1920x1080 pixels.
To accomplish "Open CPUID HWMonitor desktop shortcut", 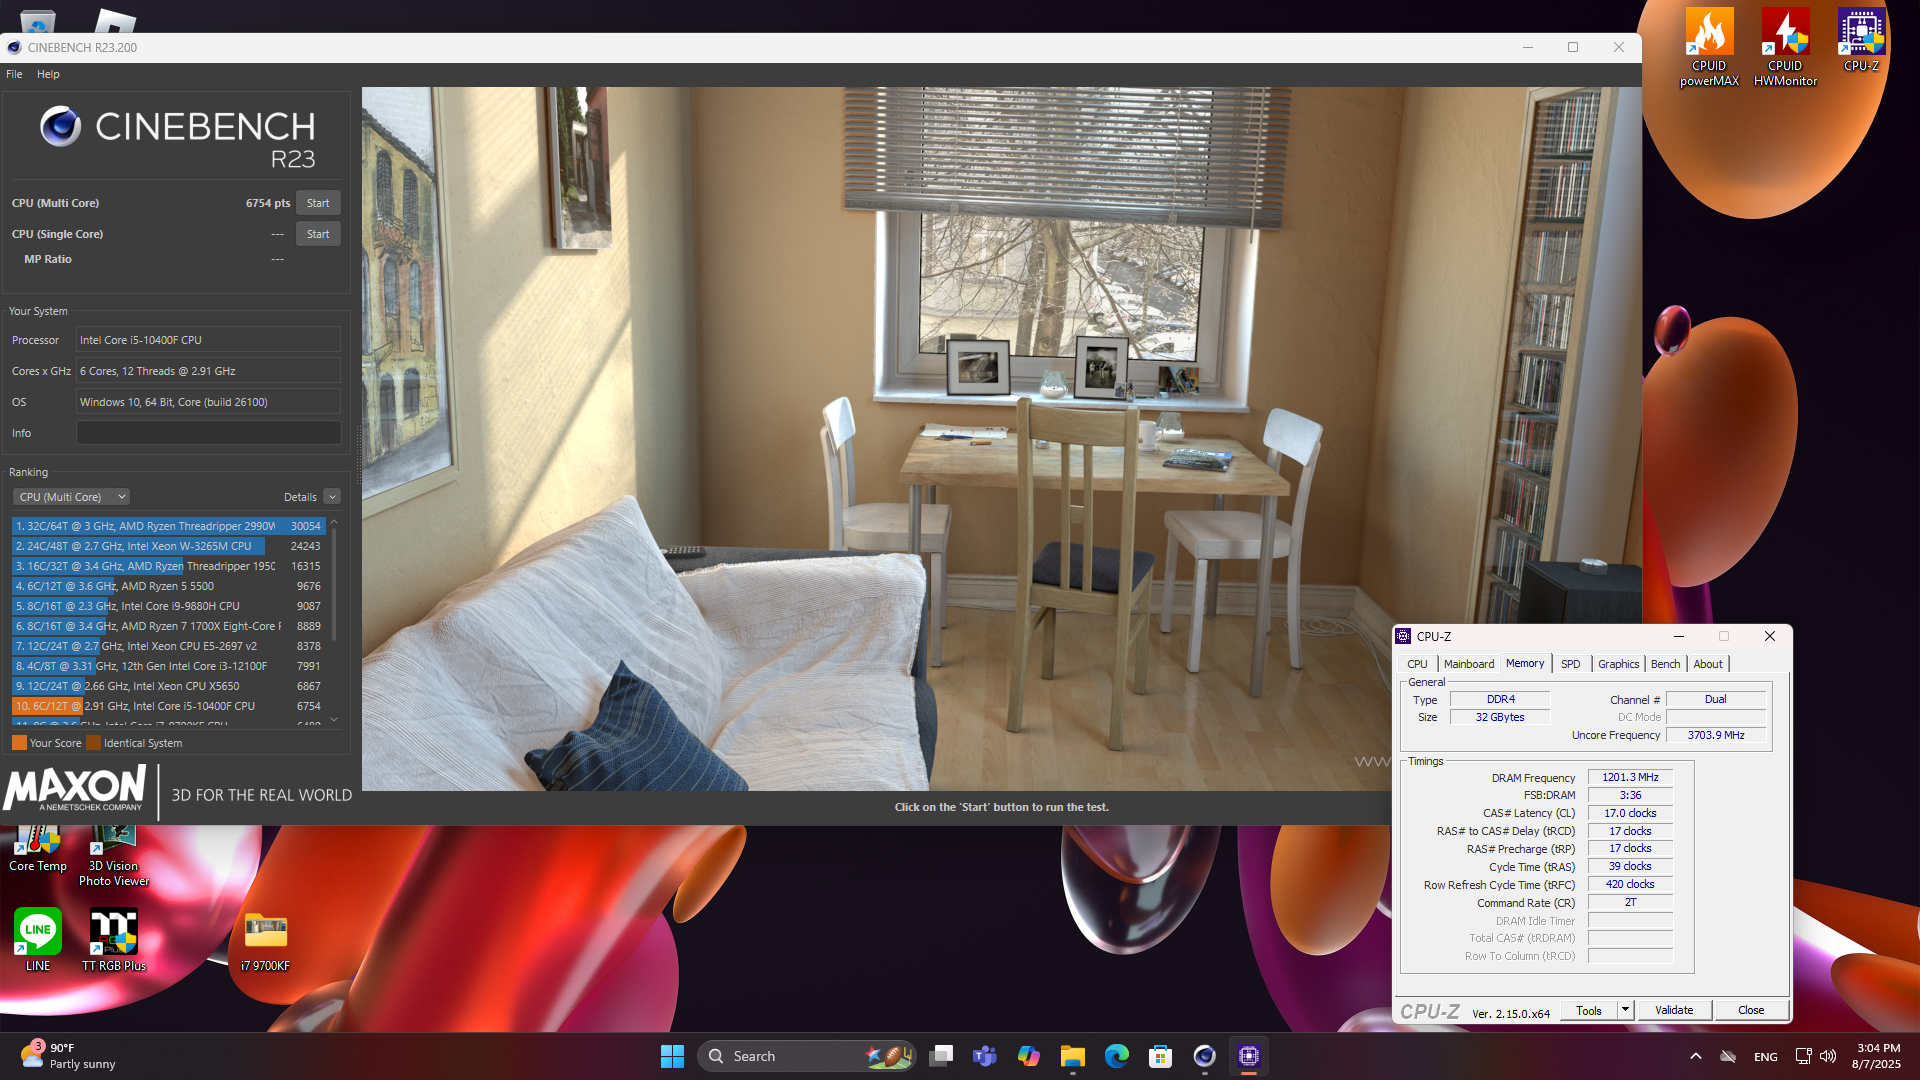I will pyautogui.click(x=1785, y=47).
